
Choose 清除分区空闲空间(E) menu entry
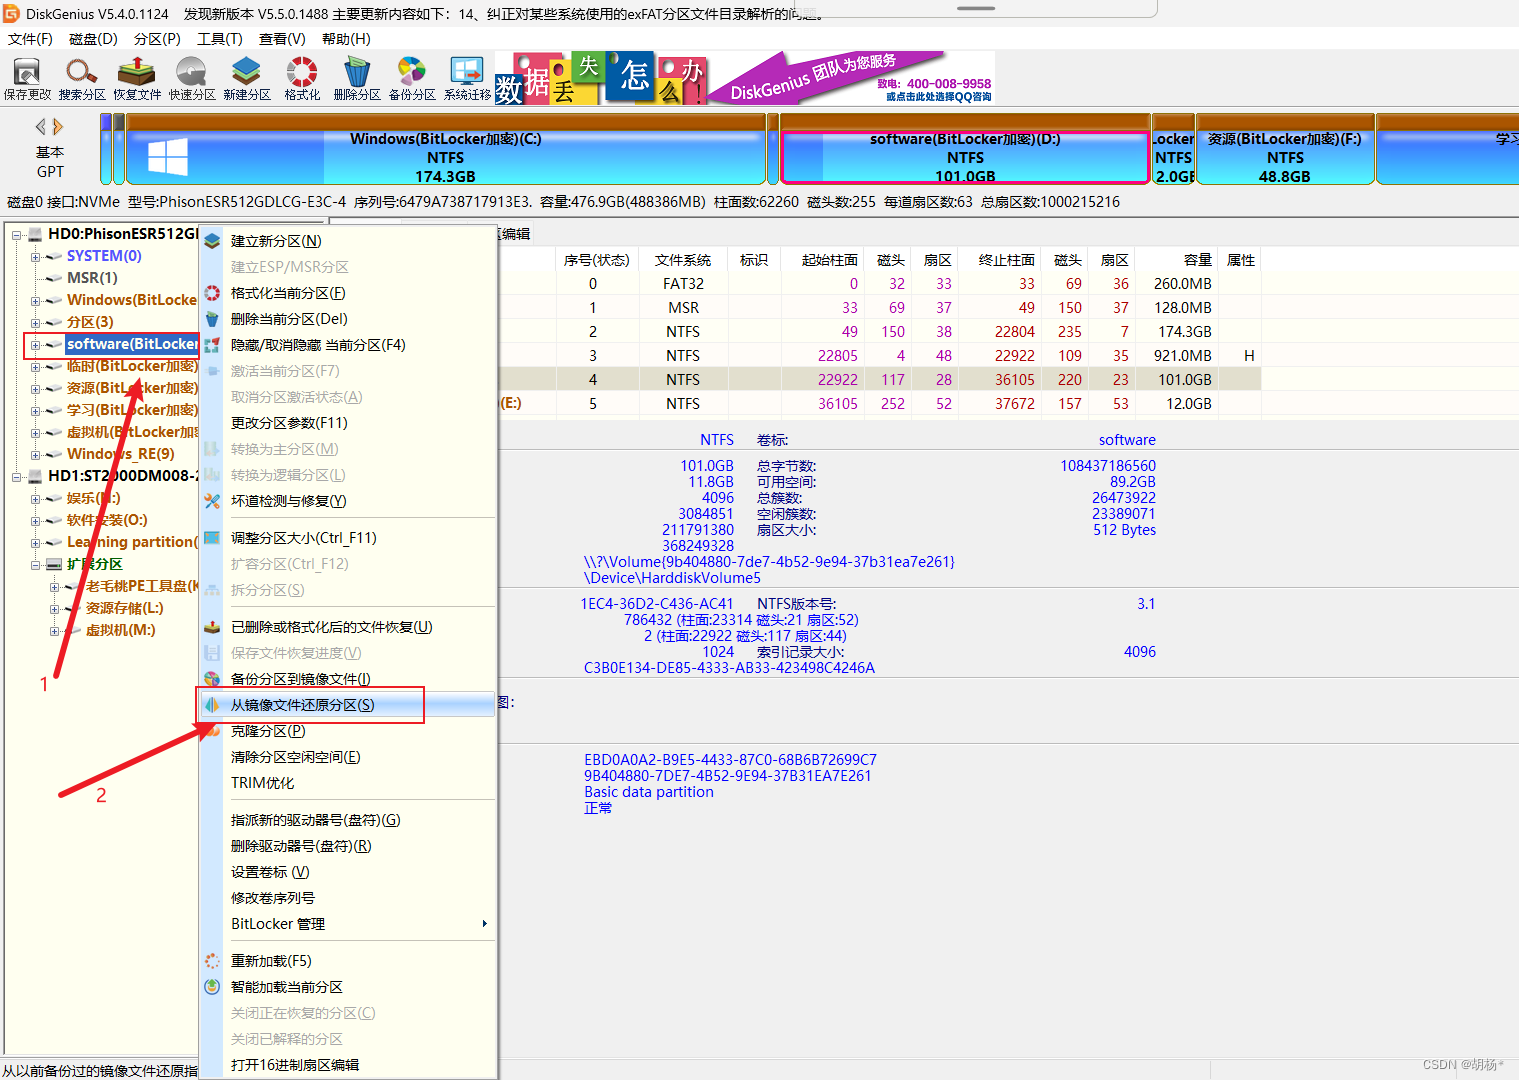348,757
